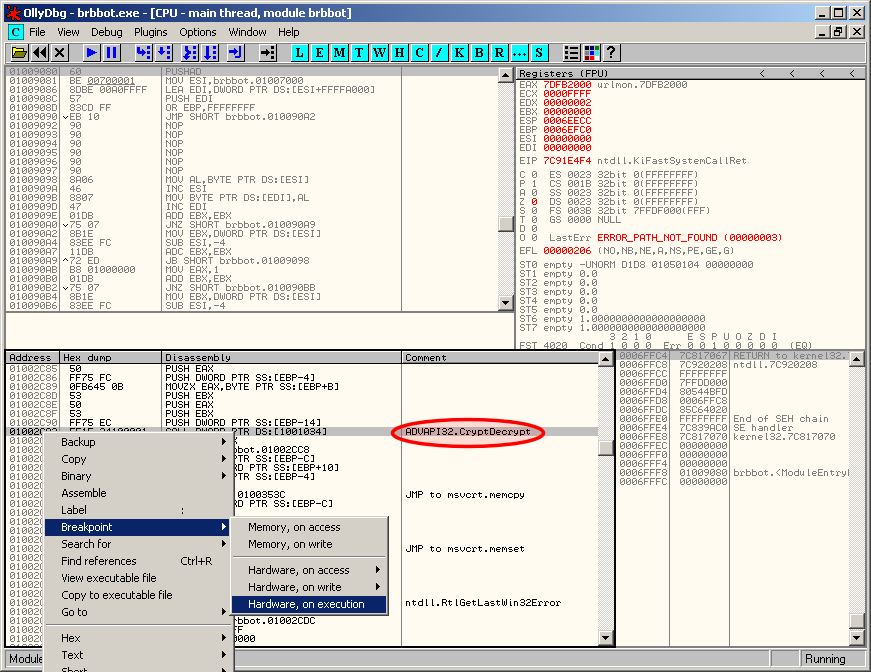Choose 'Memory, on access' breakpoint entry
This screenshot has width=871, height=672.
(x=294, y=527)
